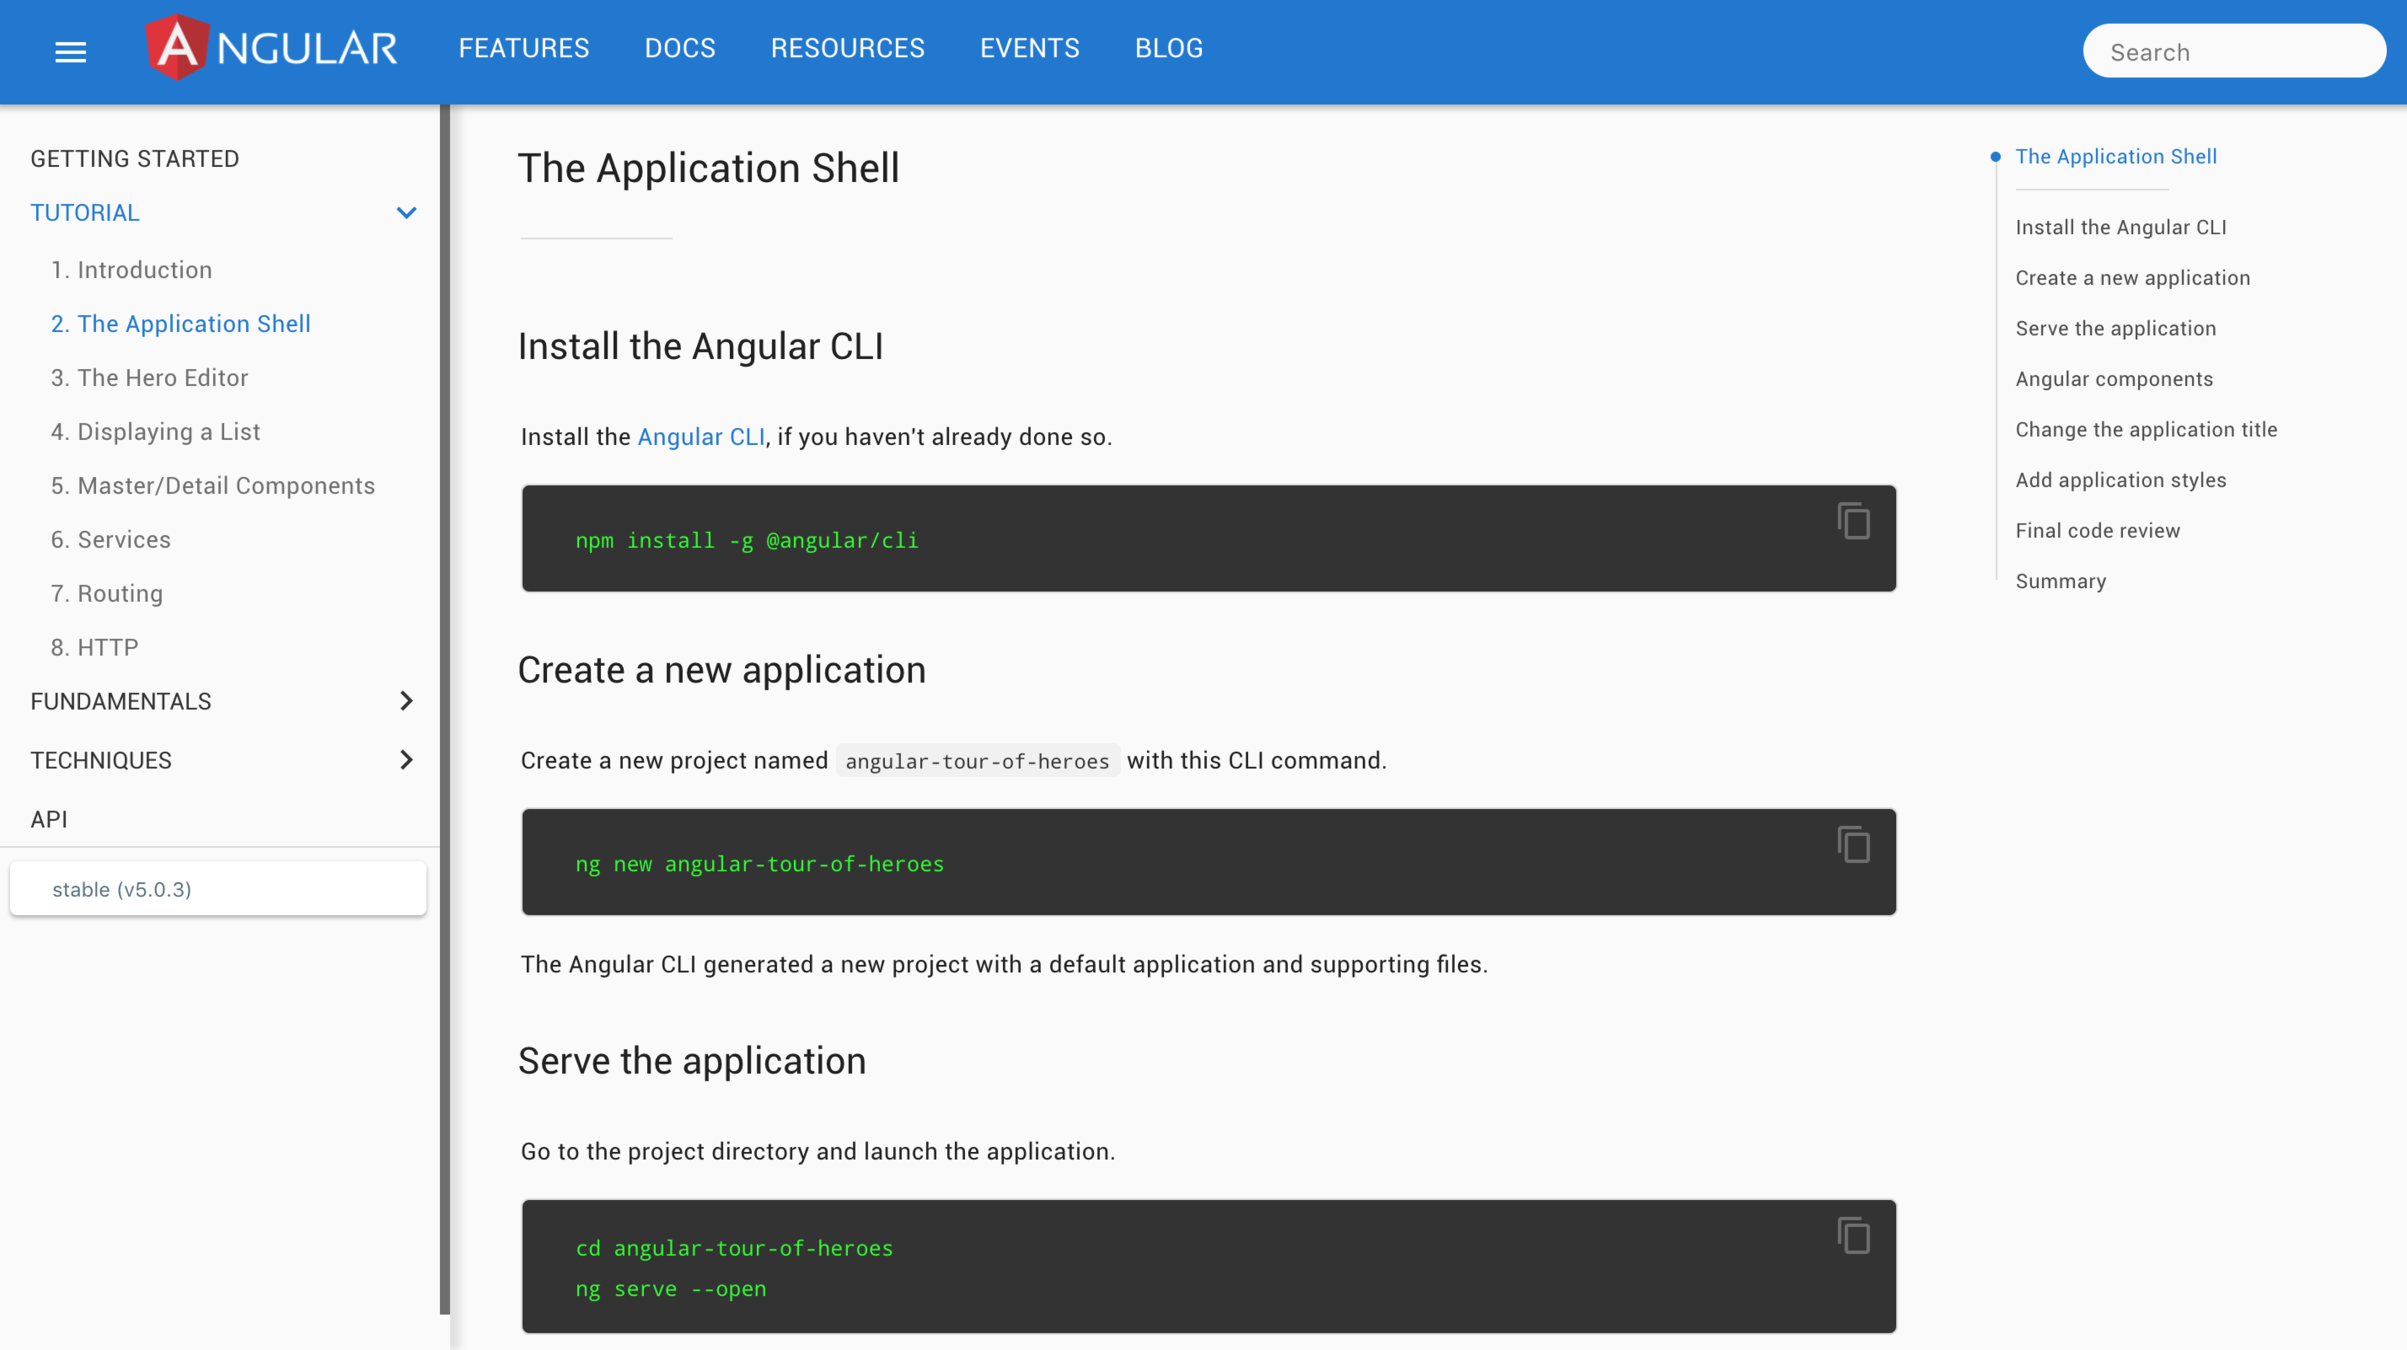
Task: Copy the npm install command
Action: 1853,521
